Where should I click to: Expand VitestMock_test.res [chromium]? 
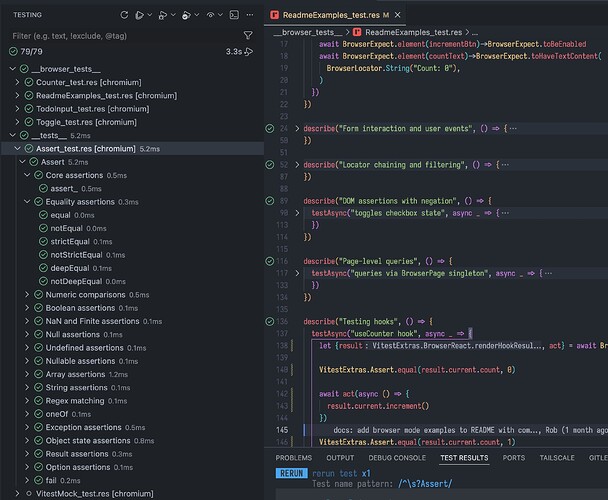(x=17, y=494)
